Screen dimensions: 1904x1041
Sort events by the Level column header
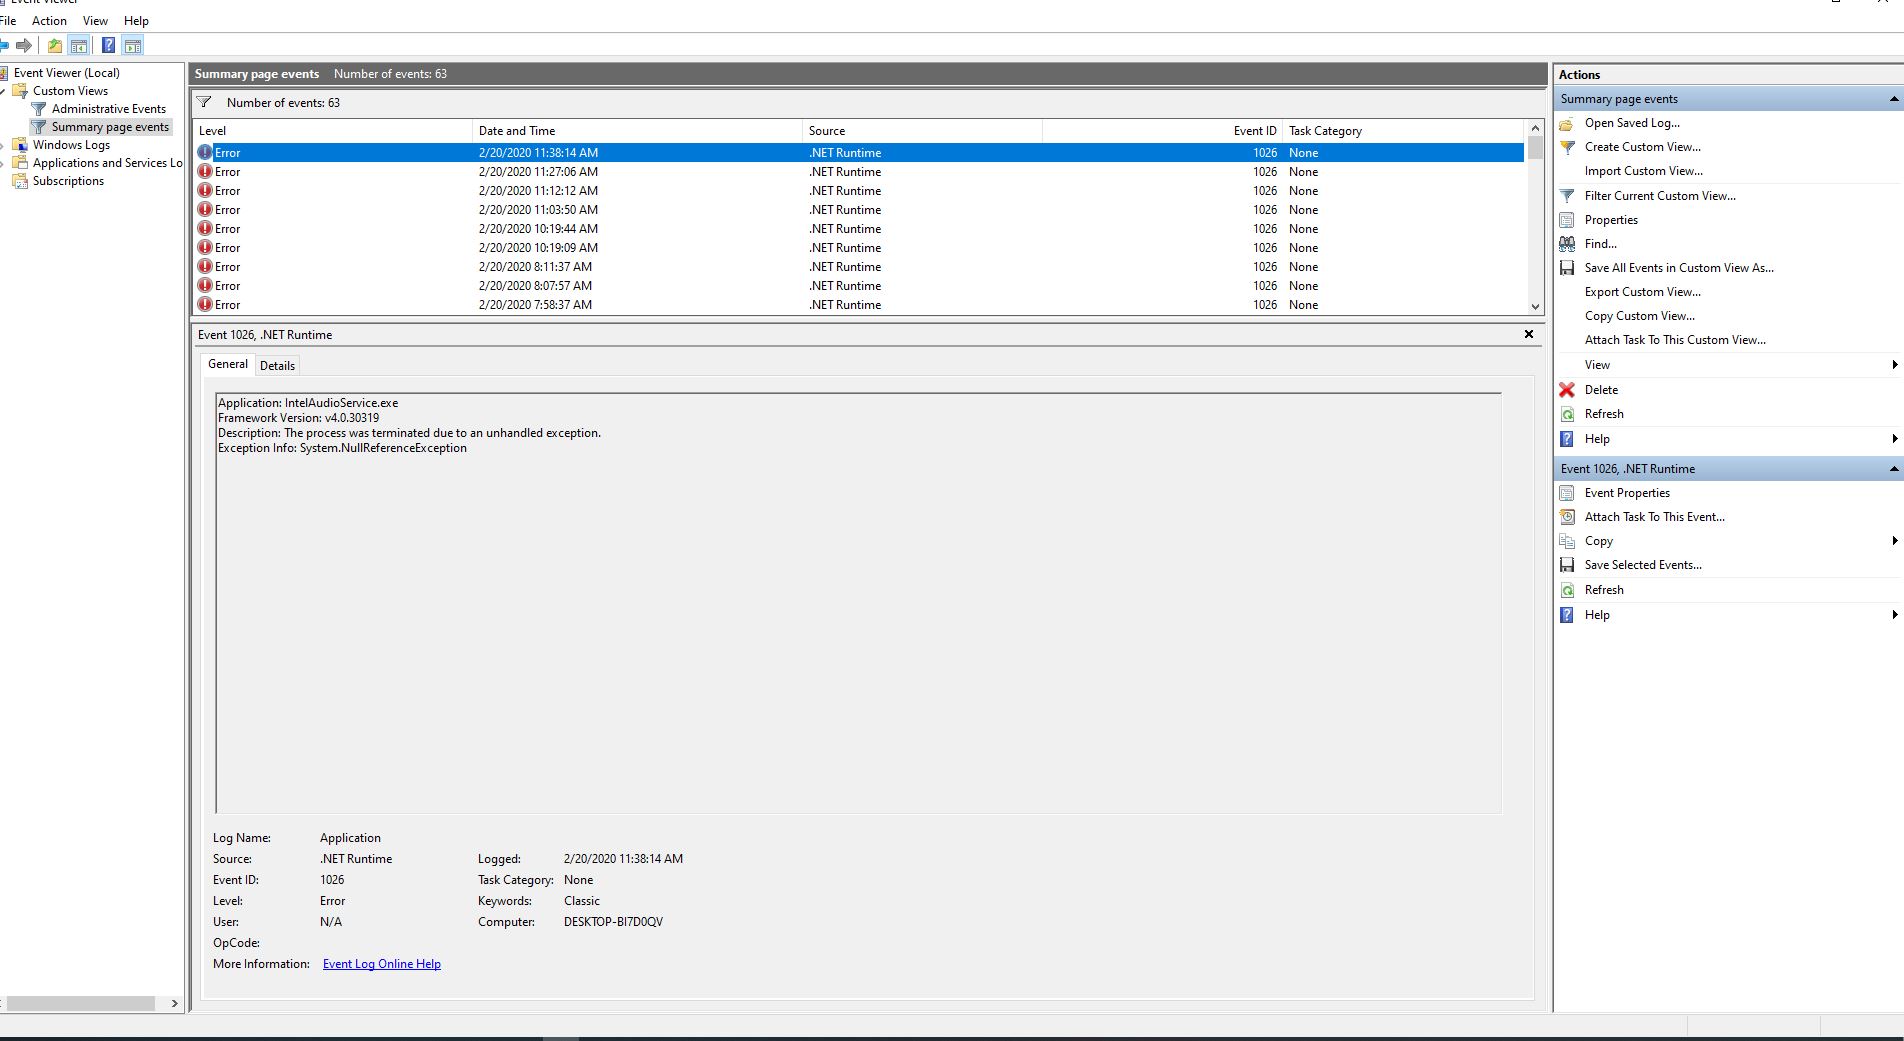[333, 131]
